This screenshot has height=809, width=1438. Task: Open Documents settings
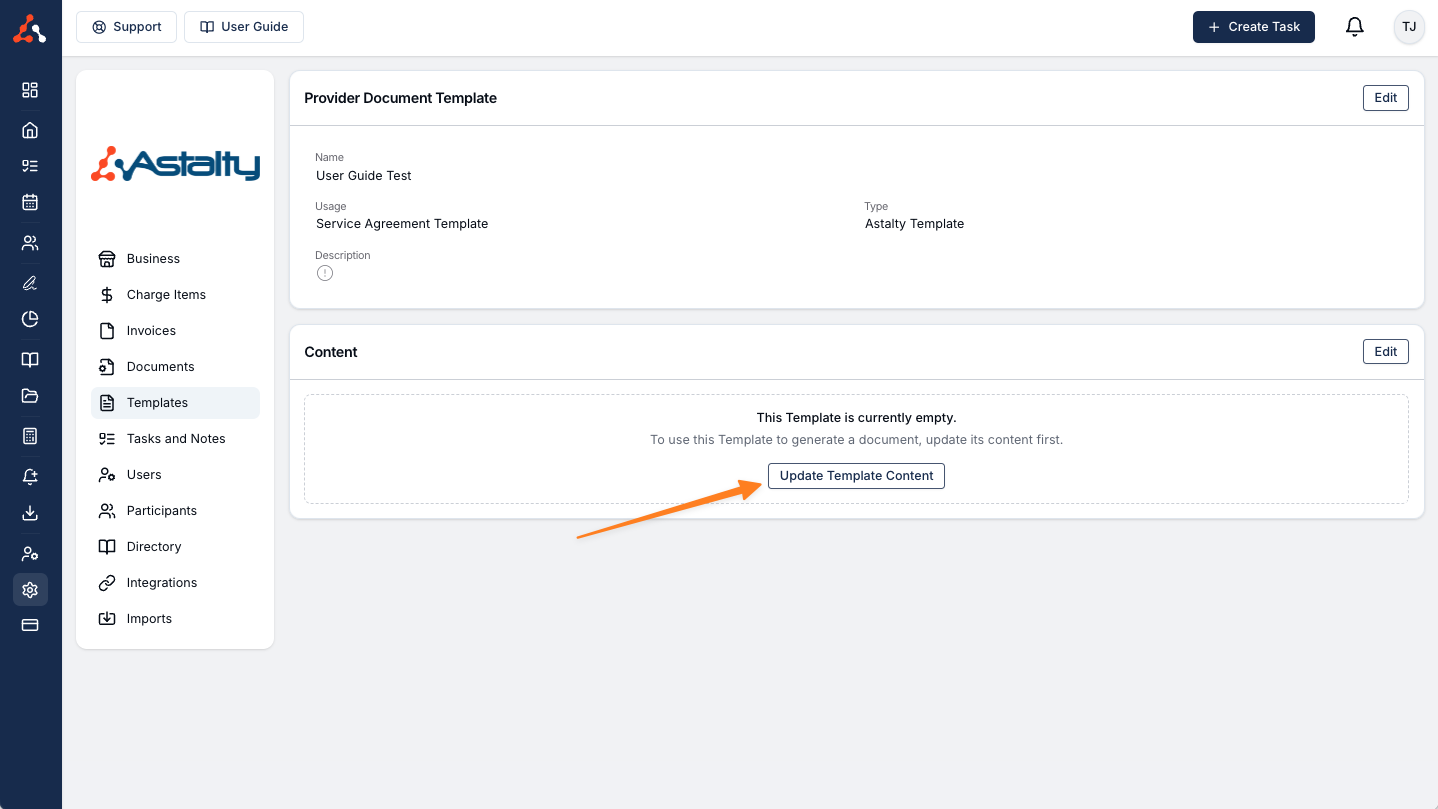coord(175,367)
